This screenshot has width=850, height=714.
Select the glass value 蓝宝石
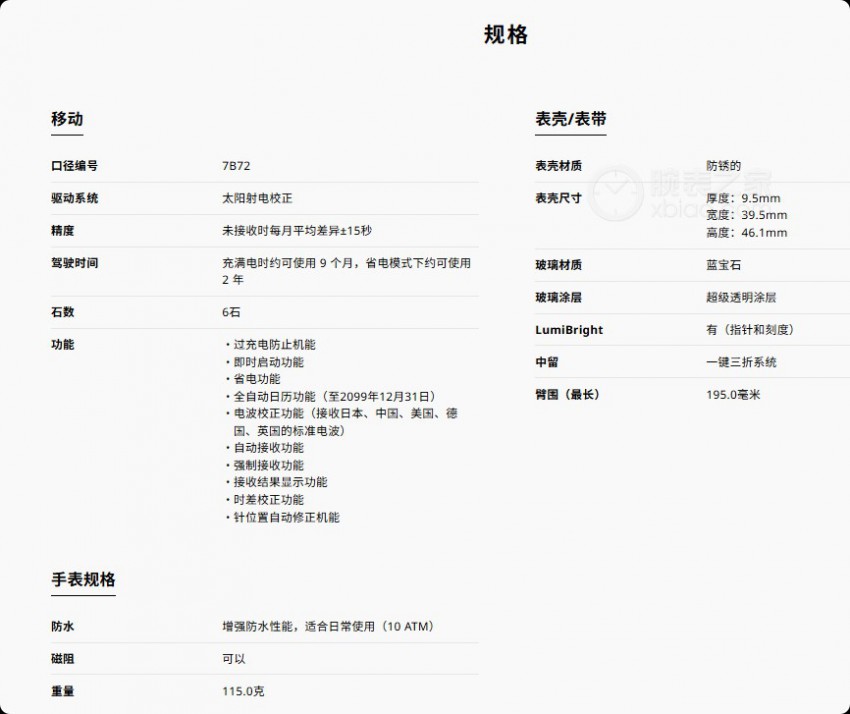(x=723, y=265)
